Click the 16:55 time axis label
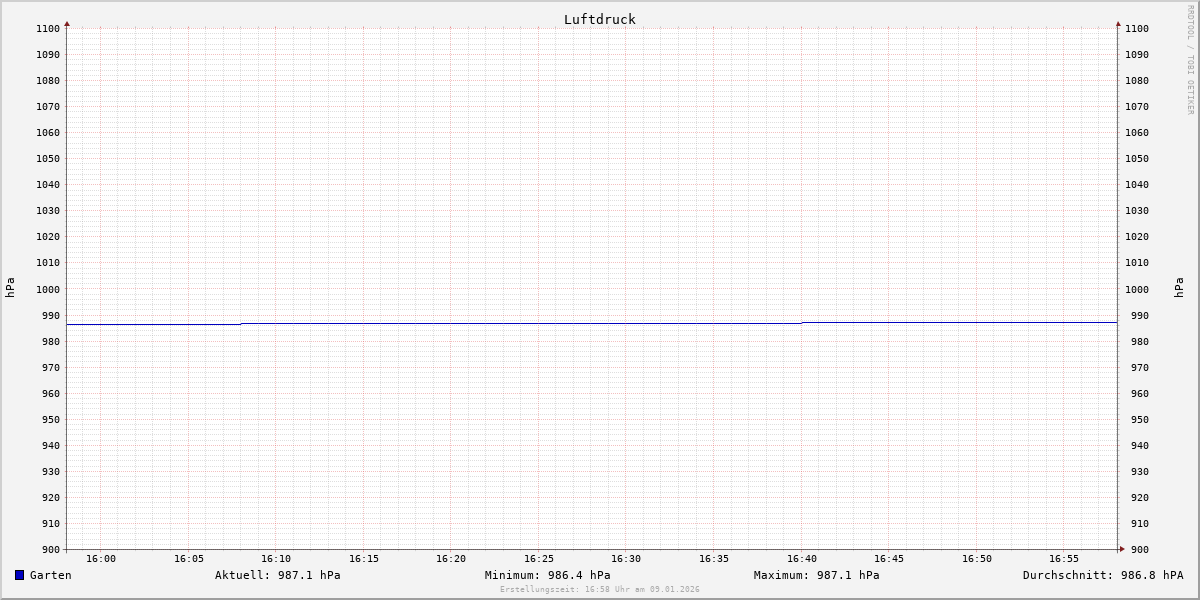Screen dimensions: 1200x600 (1064, 559)
